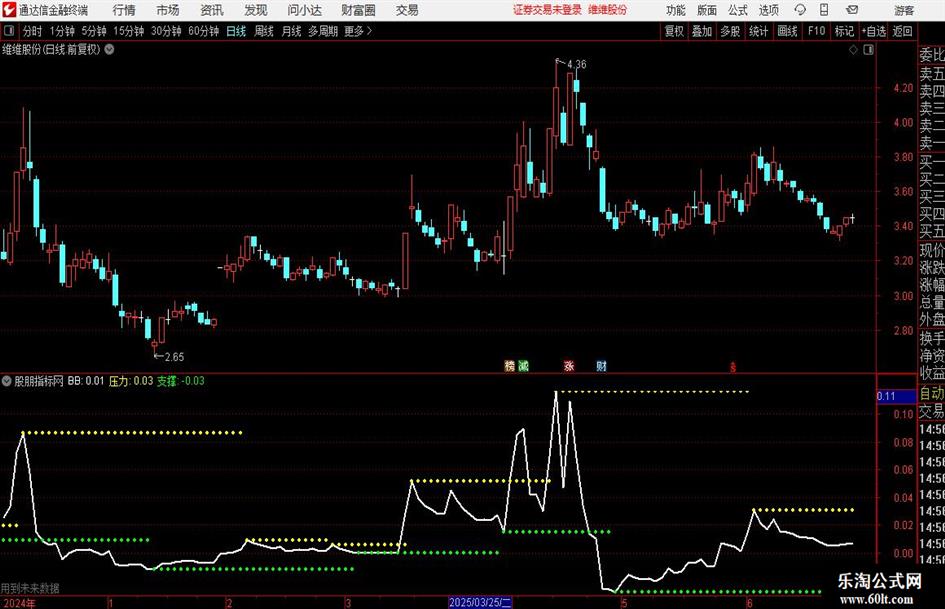Switch to 30分钟 period

point(166,31)
